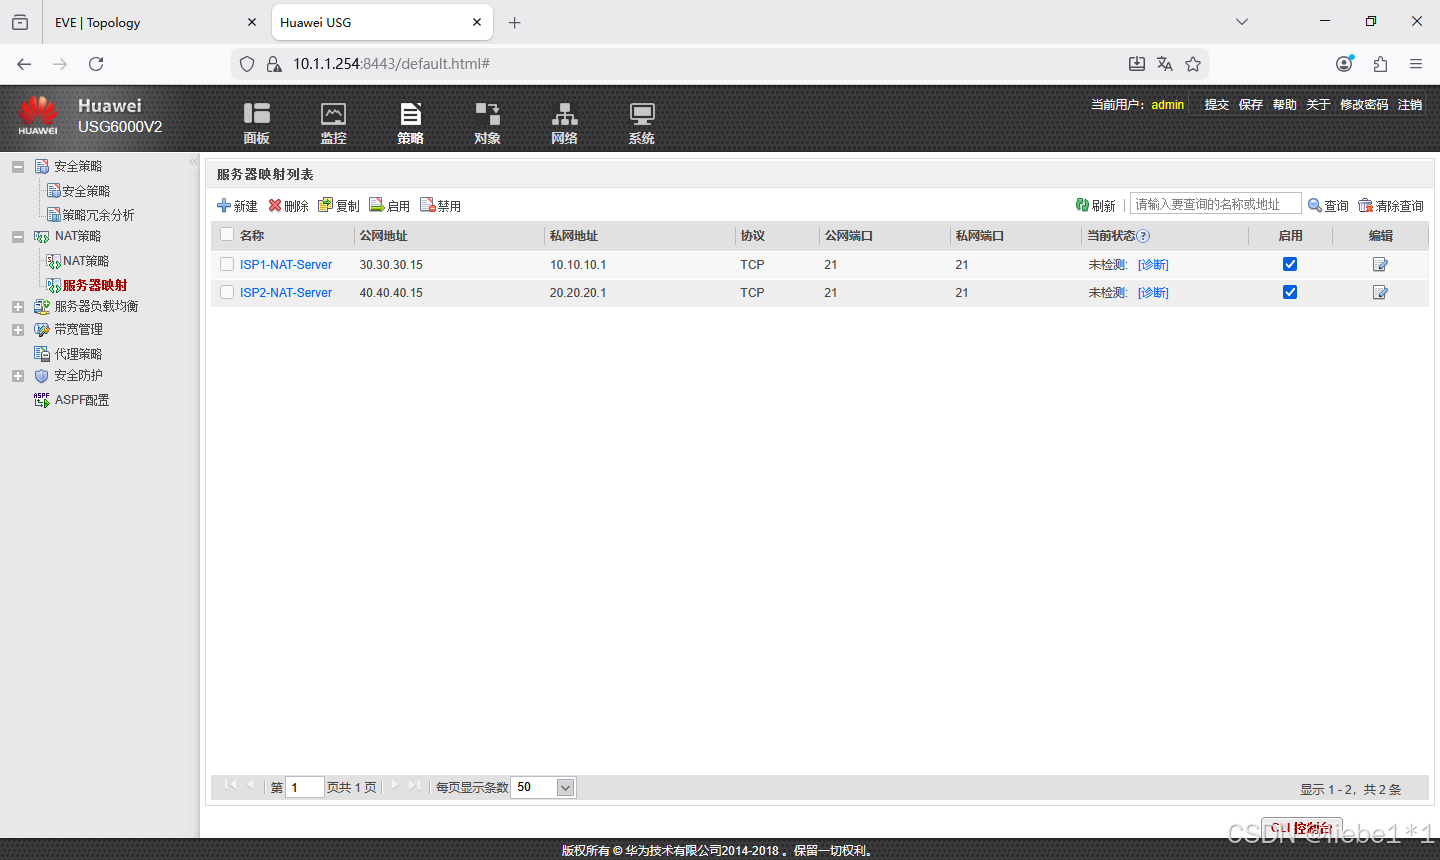Collapse the NAT策略 tree node
The width and height of the screenshot is (1440, 860).
(x=18, y=237)
